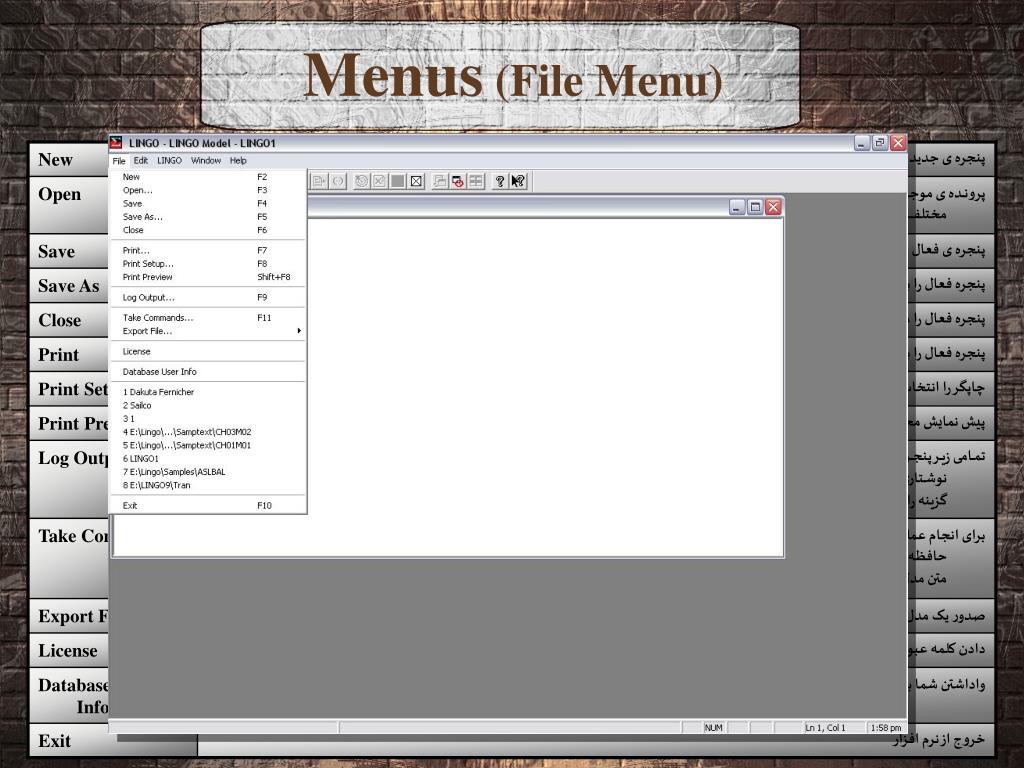Open recent file CH03M02
Viewport: 1024px width, 768px height.
[208, 432]
